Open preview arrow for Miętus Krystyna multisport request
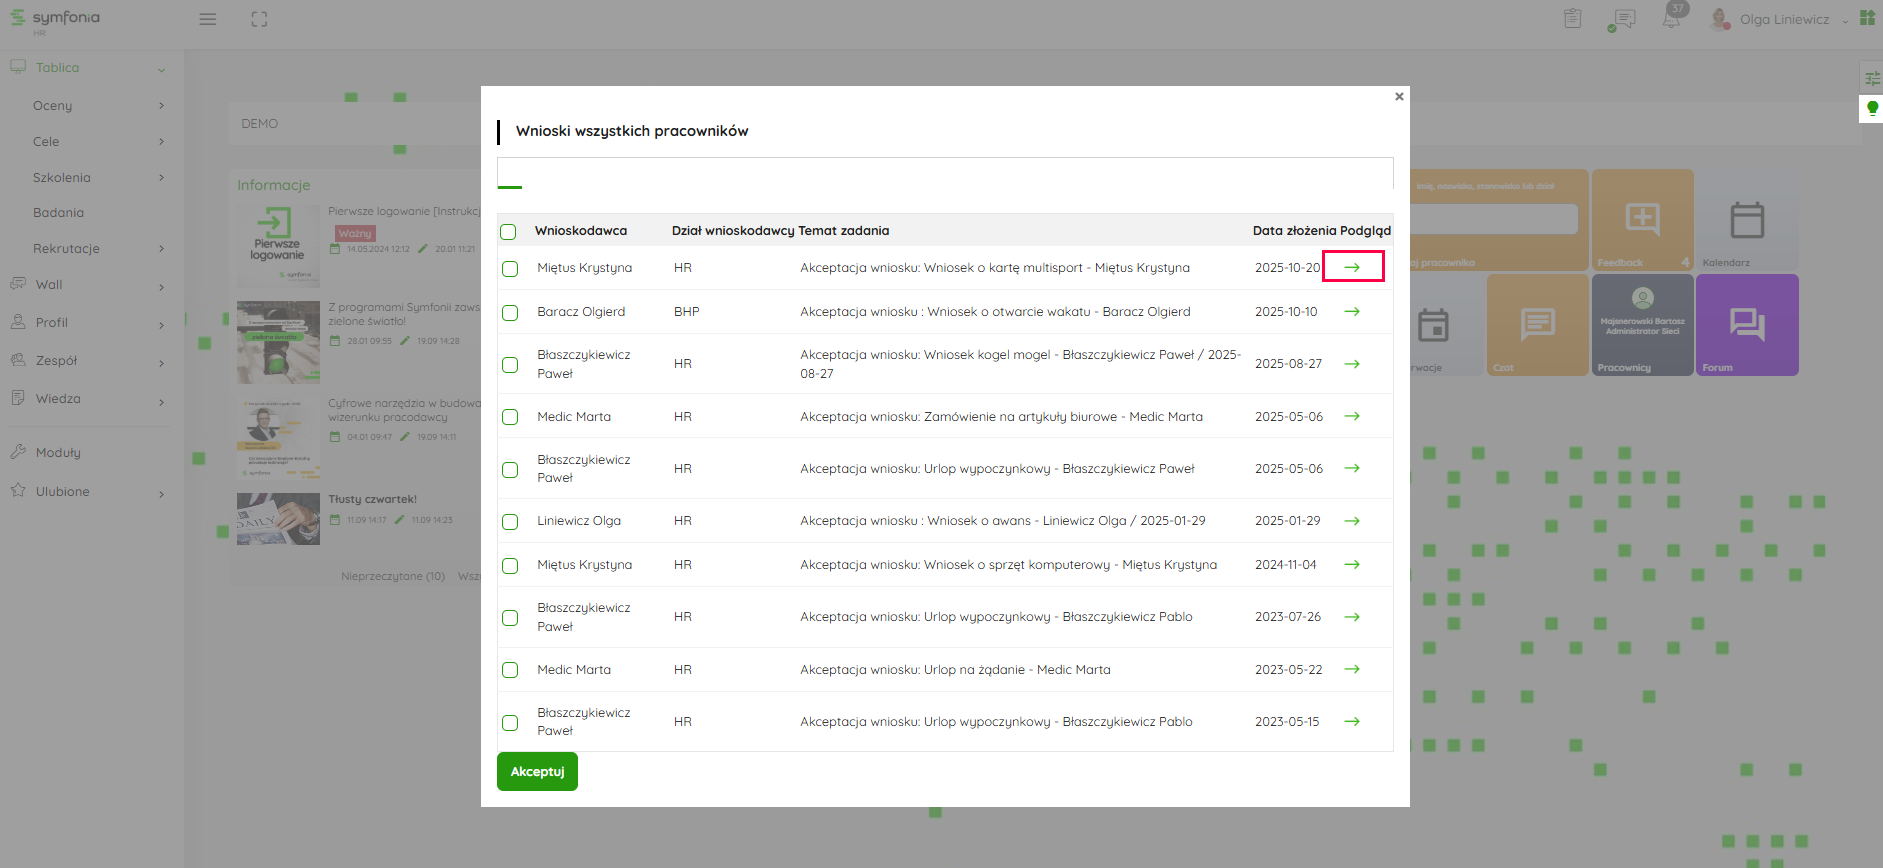Screen dimensions: 1883x868 (1352, 267)
